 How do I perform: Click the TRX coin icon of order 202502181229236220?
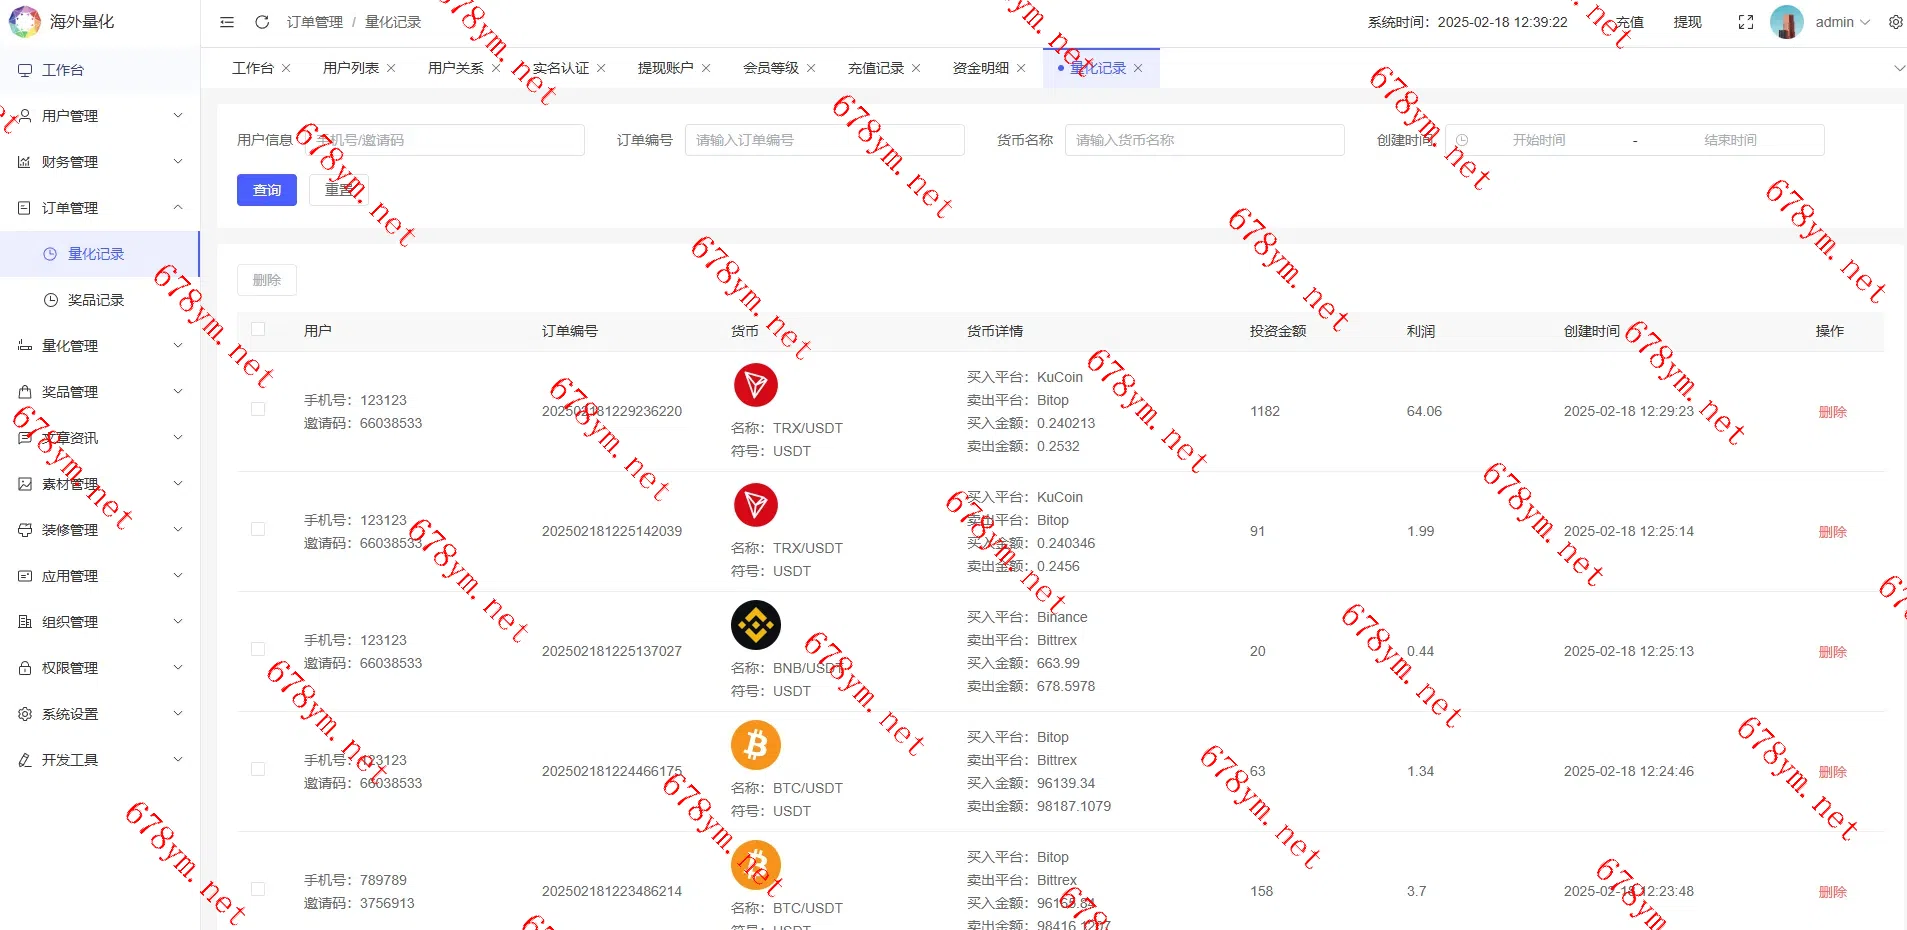[x=756, y=385]
